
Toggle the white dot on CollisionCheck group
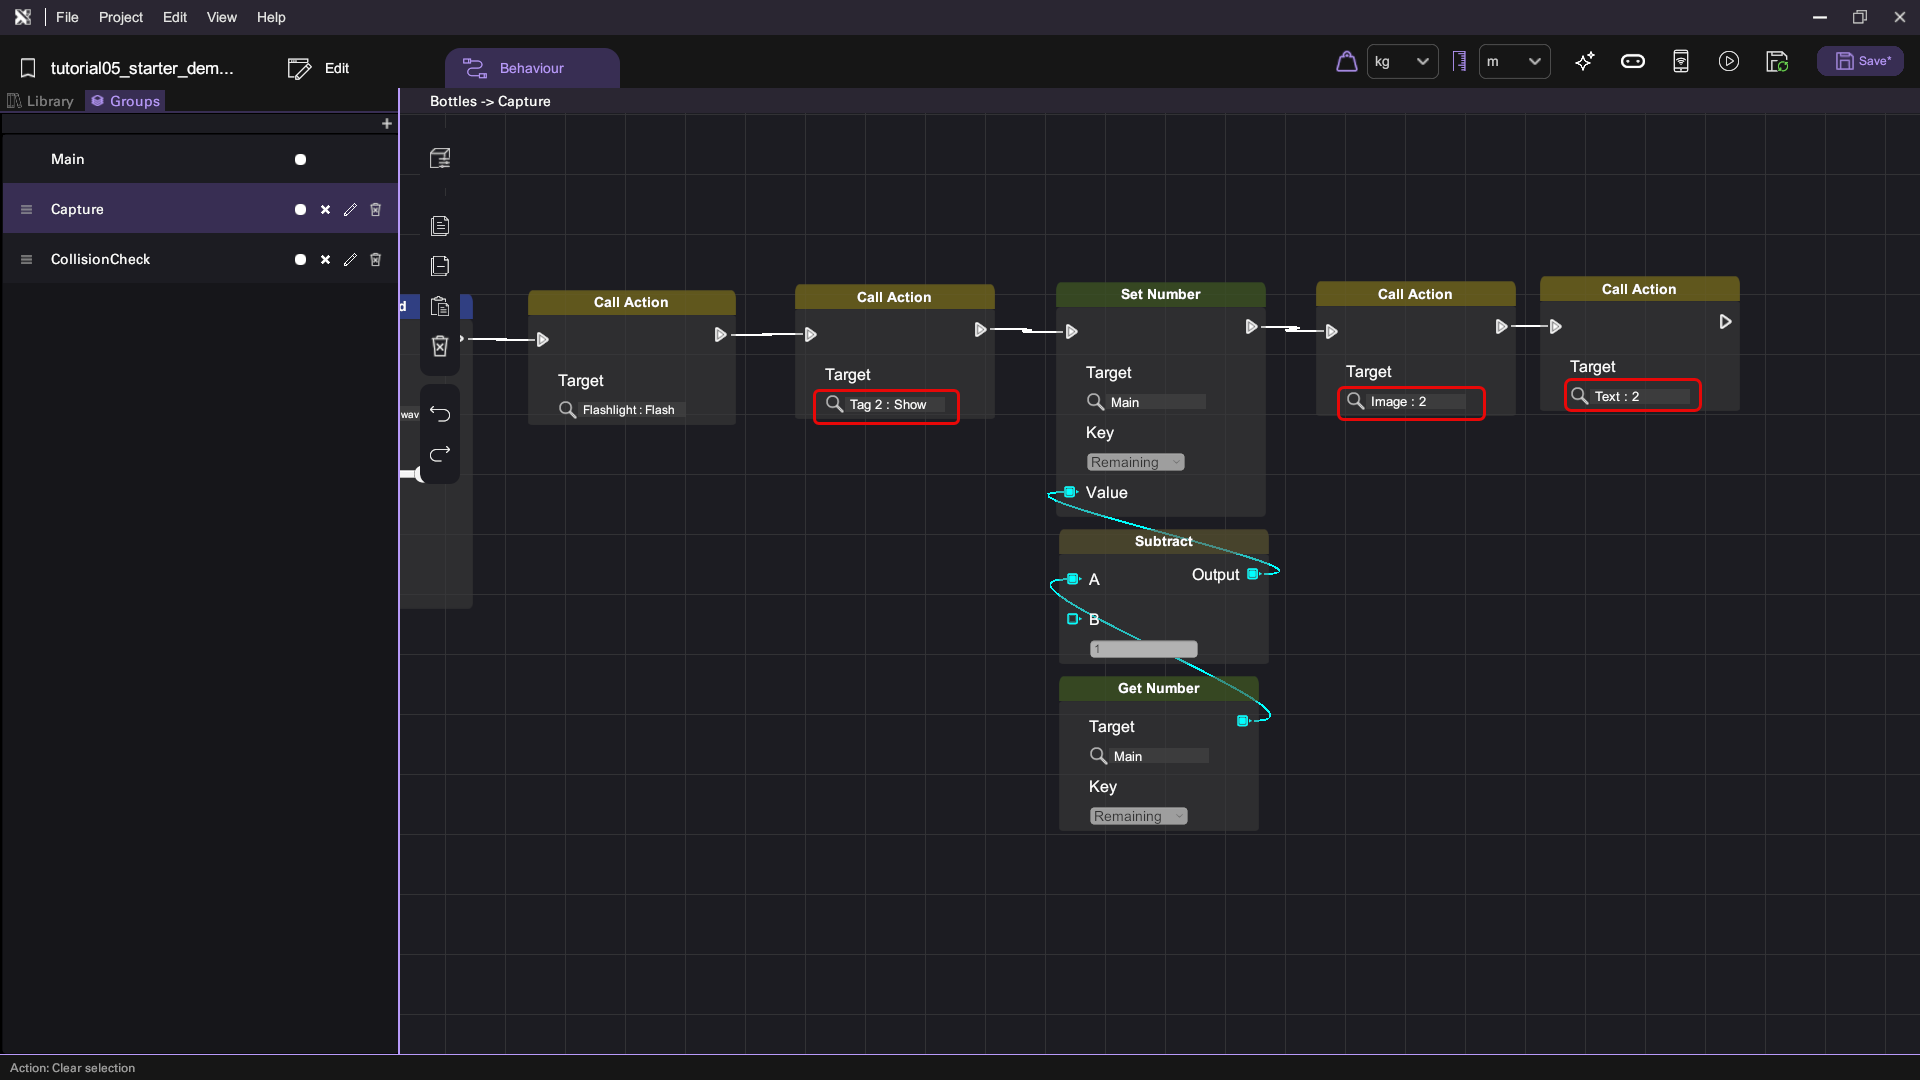tap(300, 259)
